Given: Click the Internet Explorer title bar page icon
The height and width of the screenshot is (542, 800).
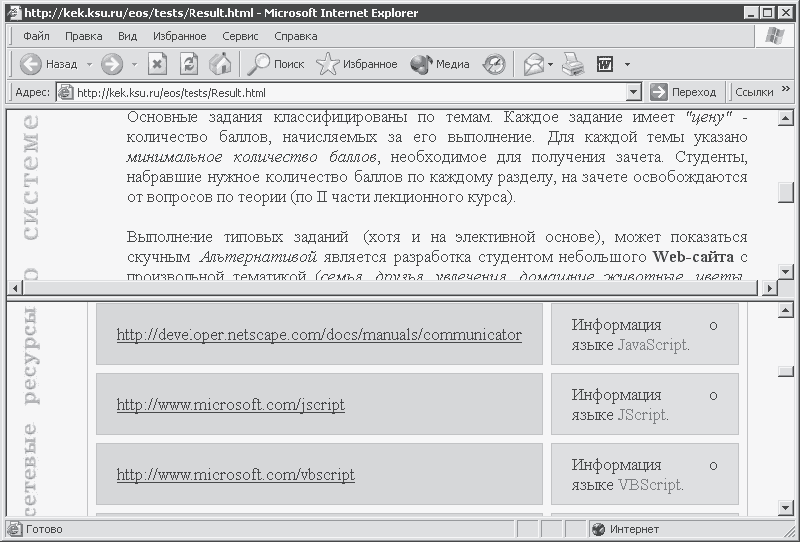Looking at the screenshot, I should coord(15,13).
